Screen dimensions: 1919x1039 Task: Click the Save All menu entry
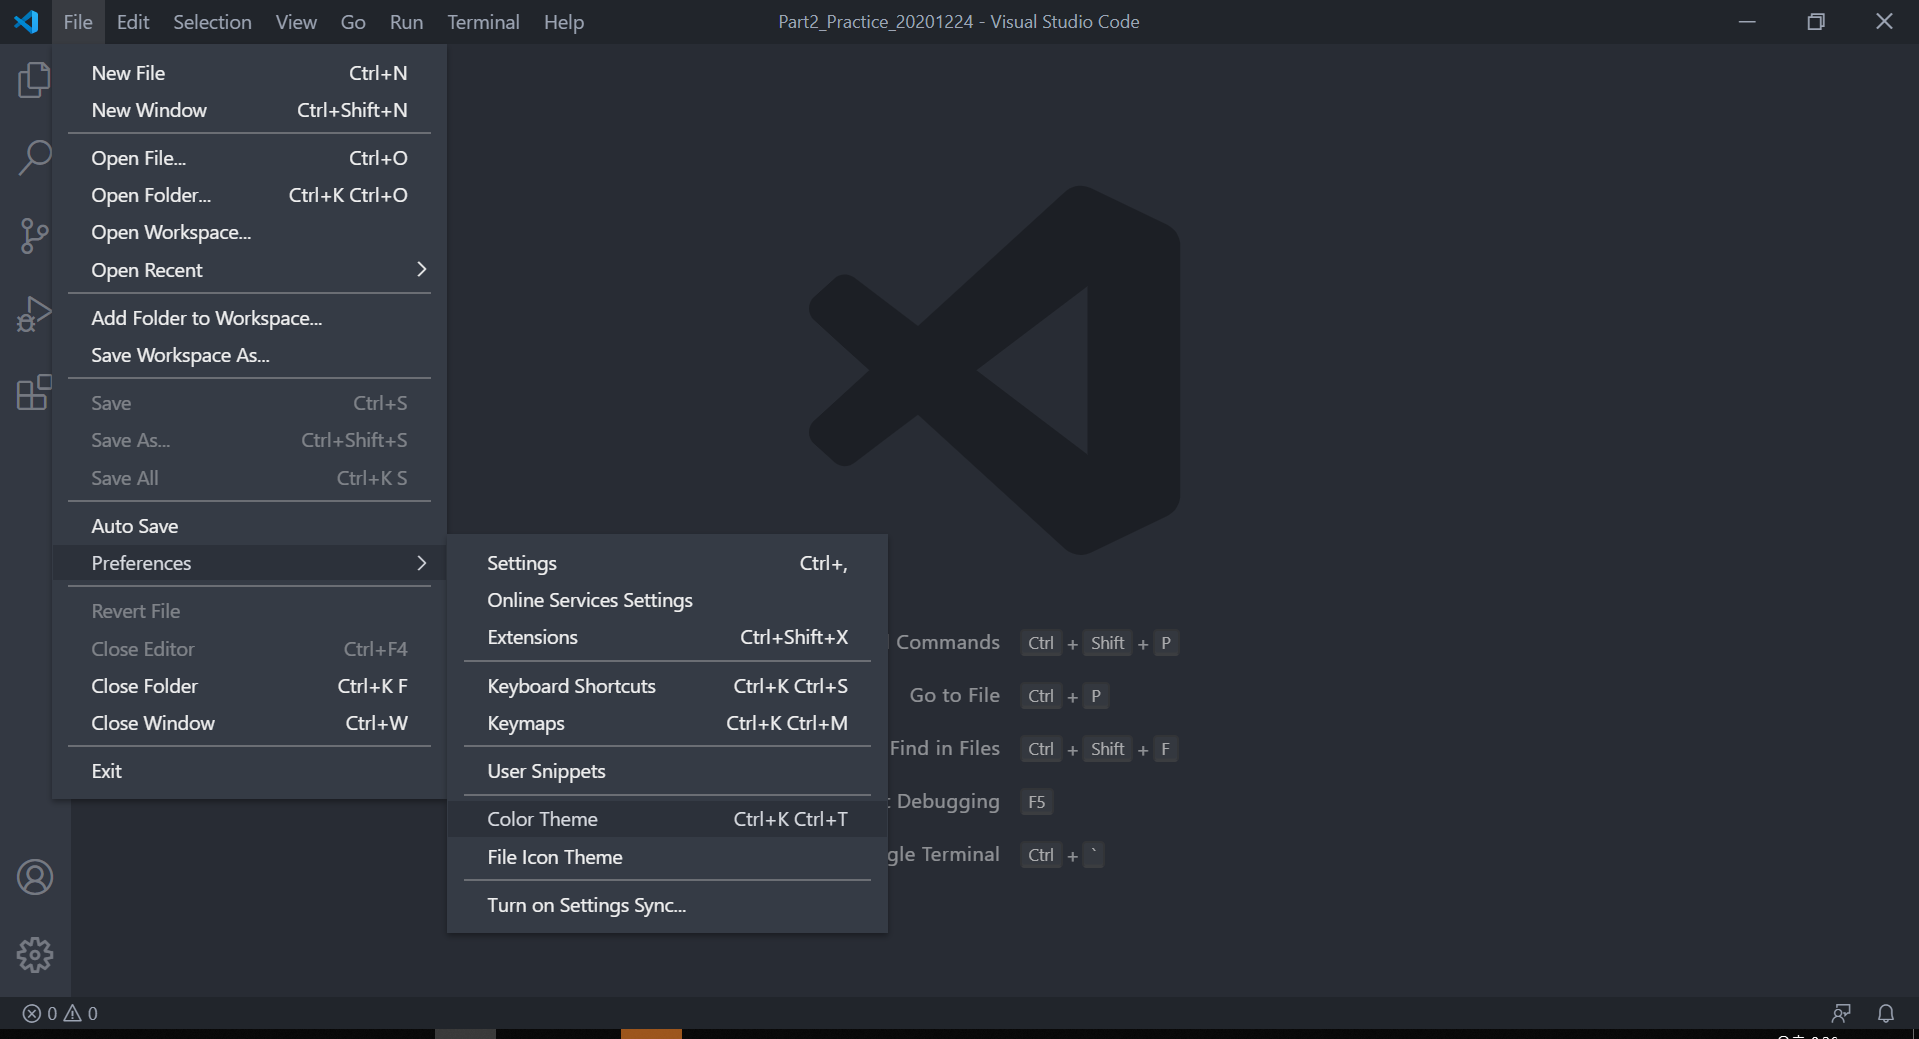[x=249, y=478]
